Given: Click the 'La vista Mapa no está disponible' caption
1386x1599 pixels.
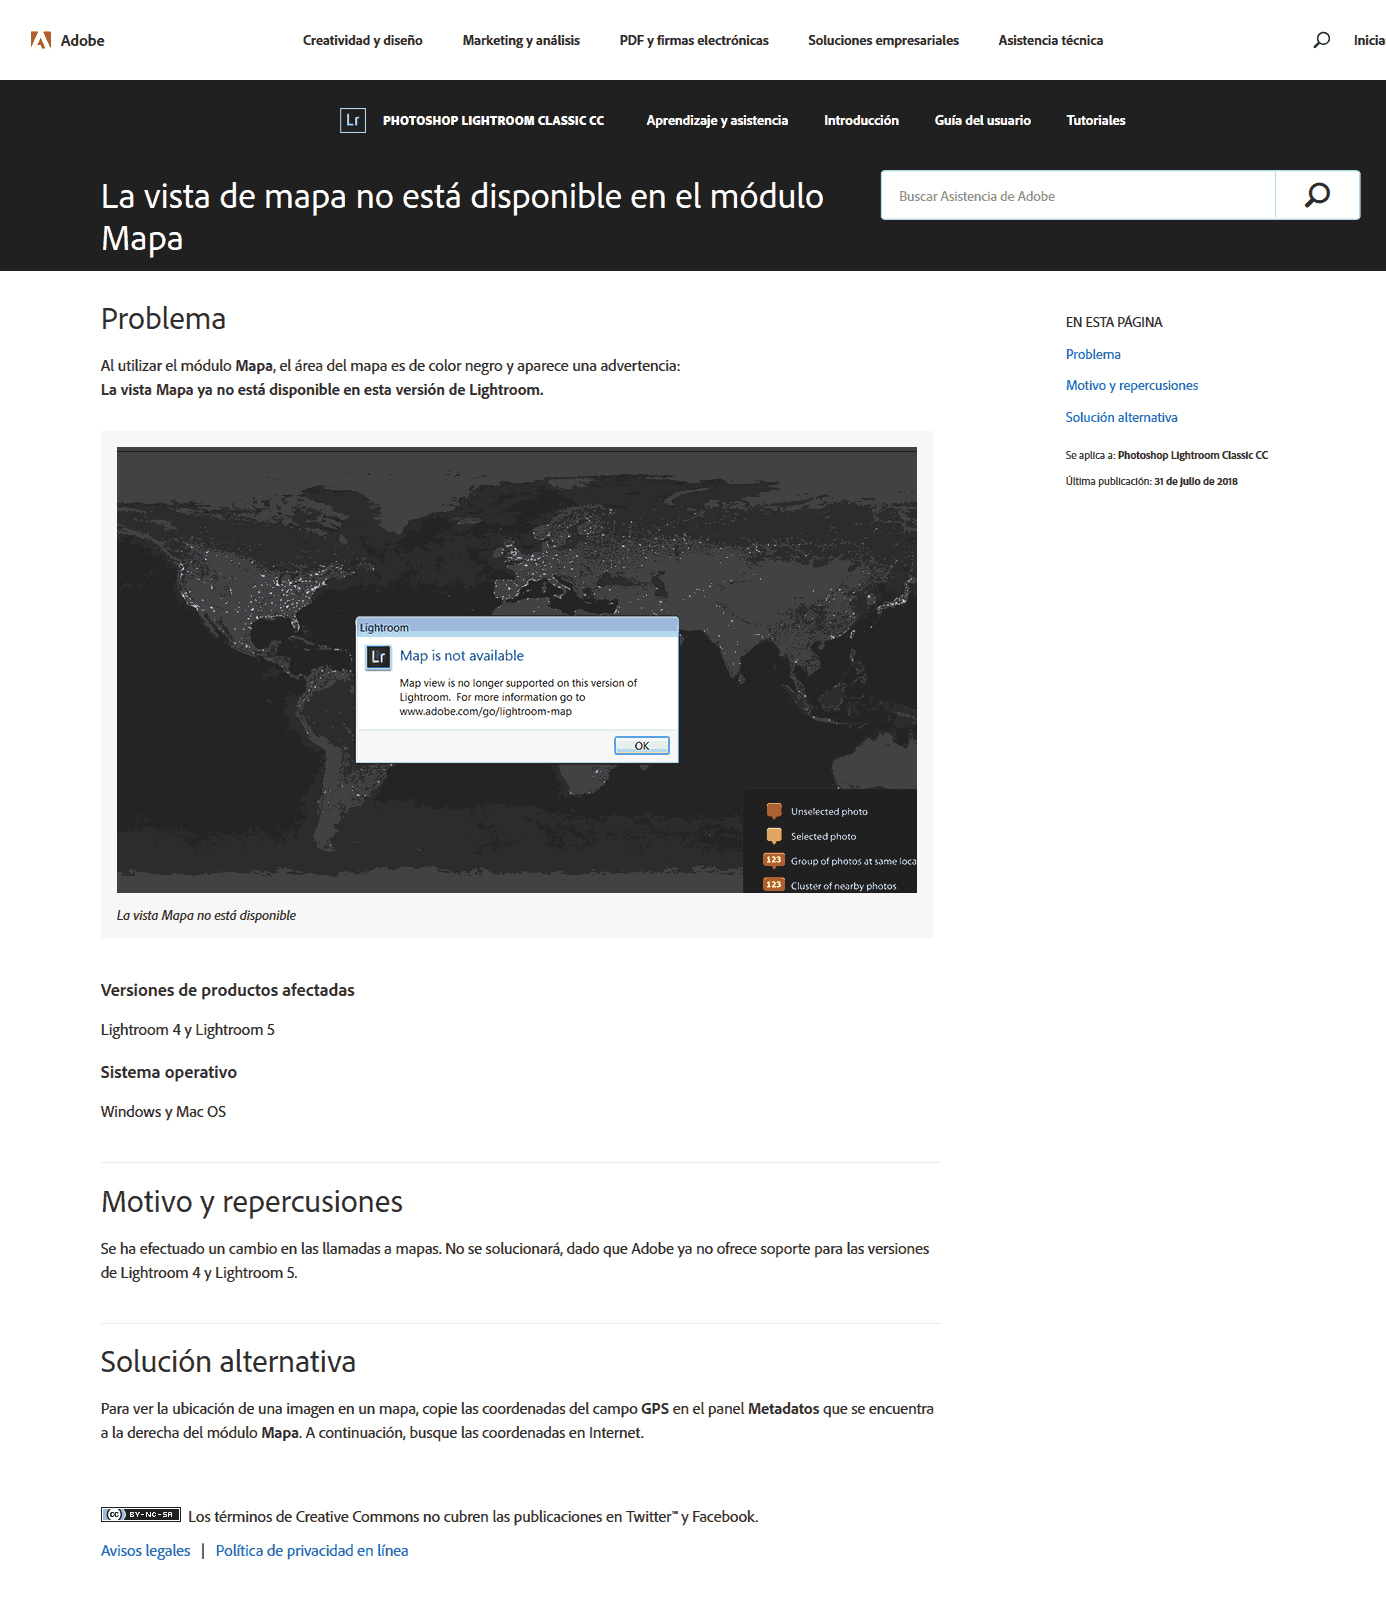Looking at the screenshot, I should [206, 915].
